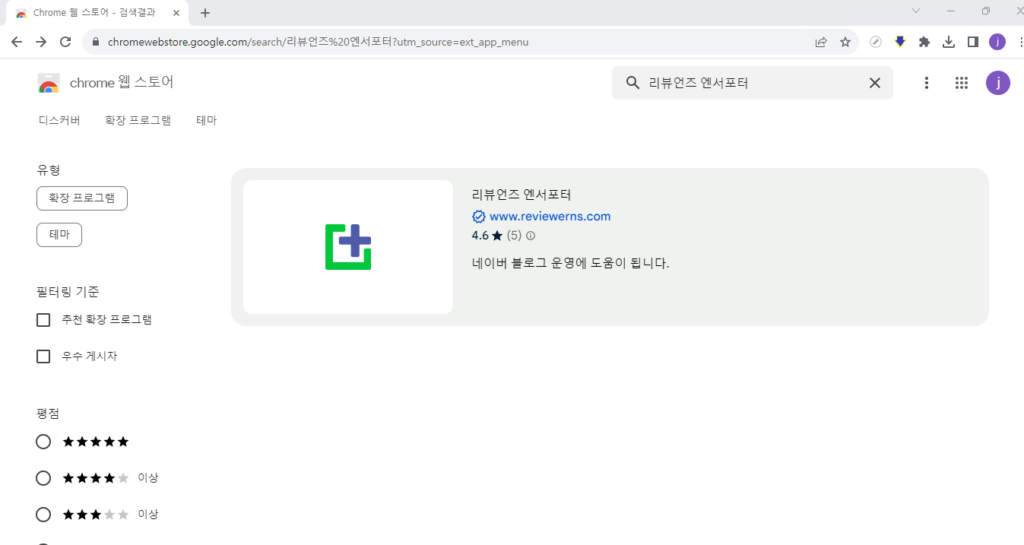Click the rating info icon beside (5)

(x=530, y=236)
